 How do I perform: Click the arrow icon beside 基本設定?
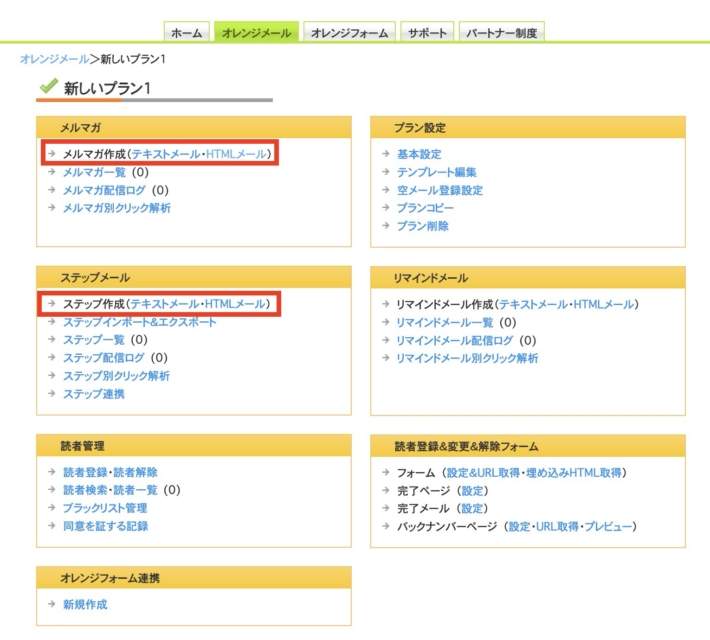(x=386, y=154)
